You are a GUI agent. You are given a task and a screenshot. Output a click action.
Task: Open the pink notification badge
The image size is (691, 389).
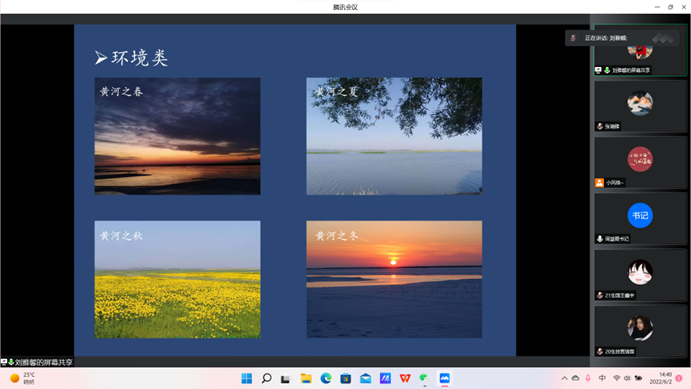click(x=679, y=378)
